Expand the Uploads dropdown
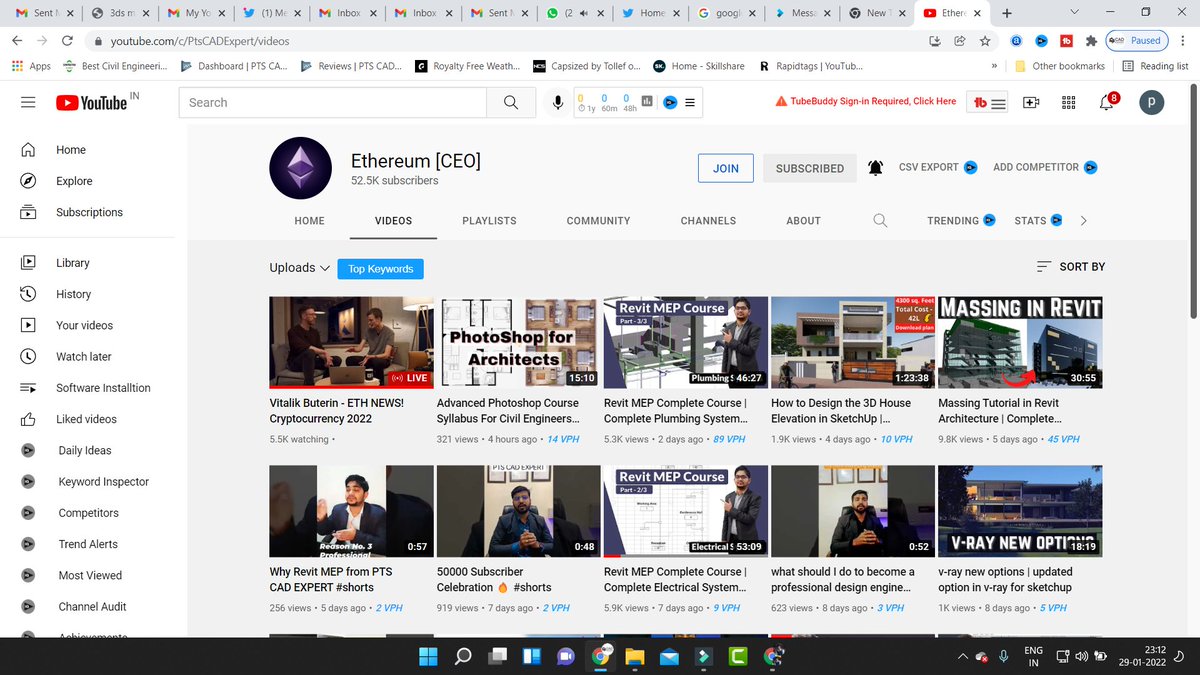 point(299,268)
